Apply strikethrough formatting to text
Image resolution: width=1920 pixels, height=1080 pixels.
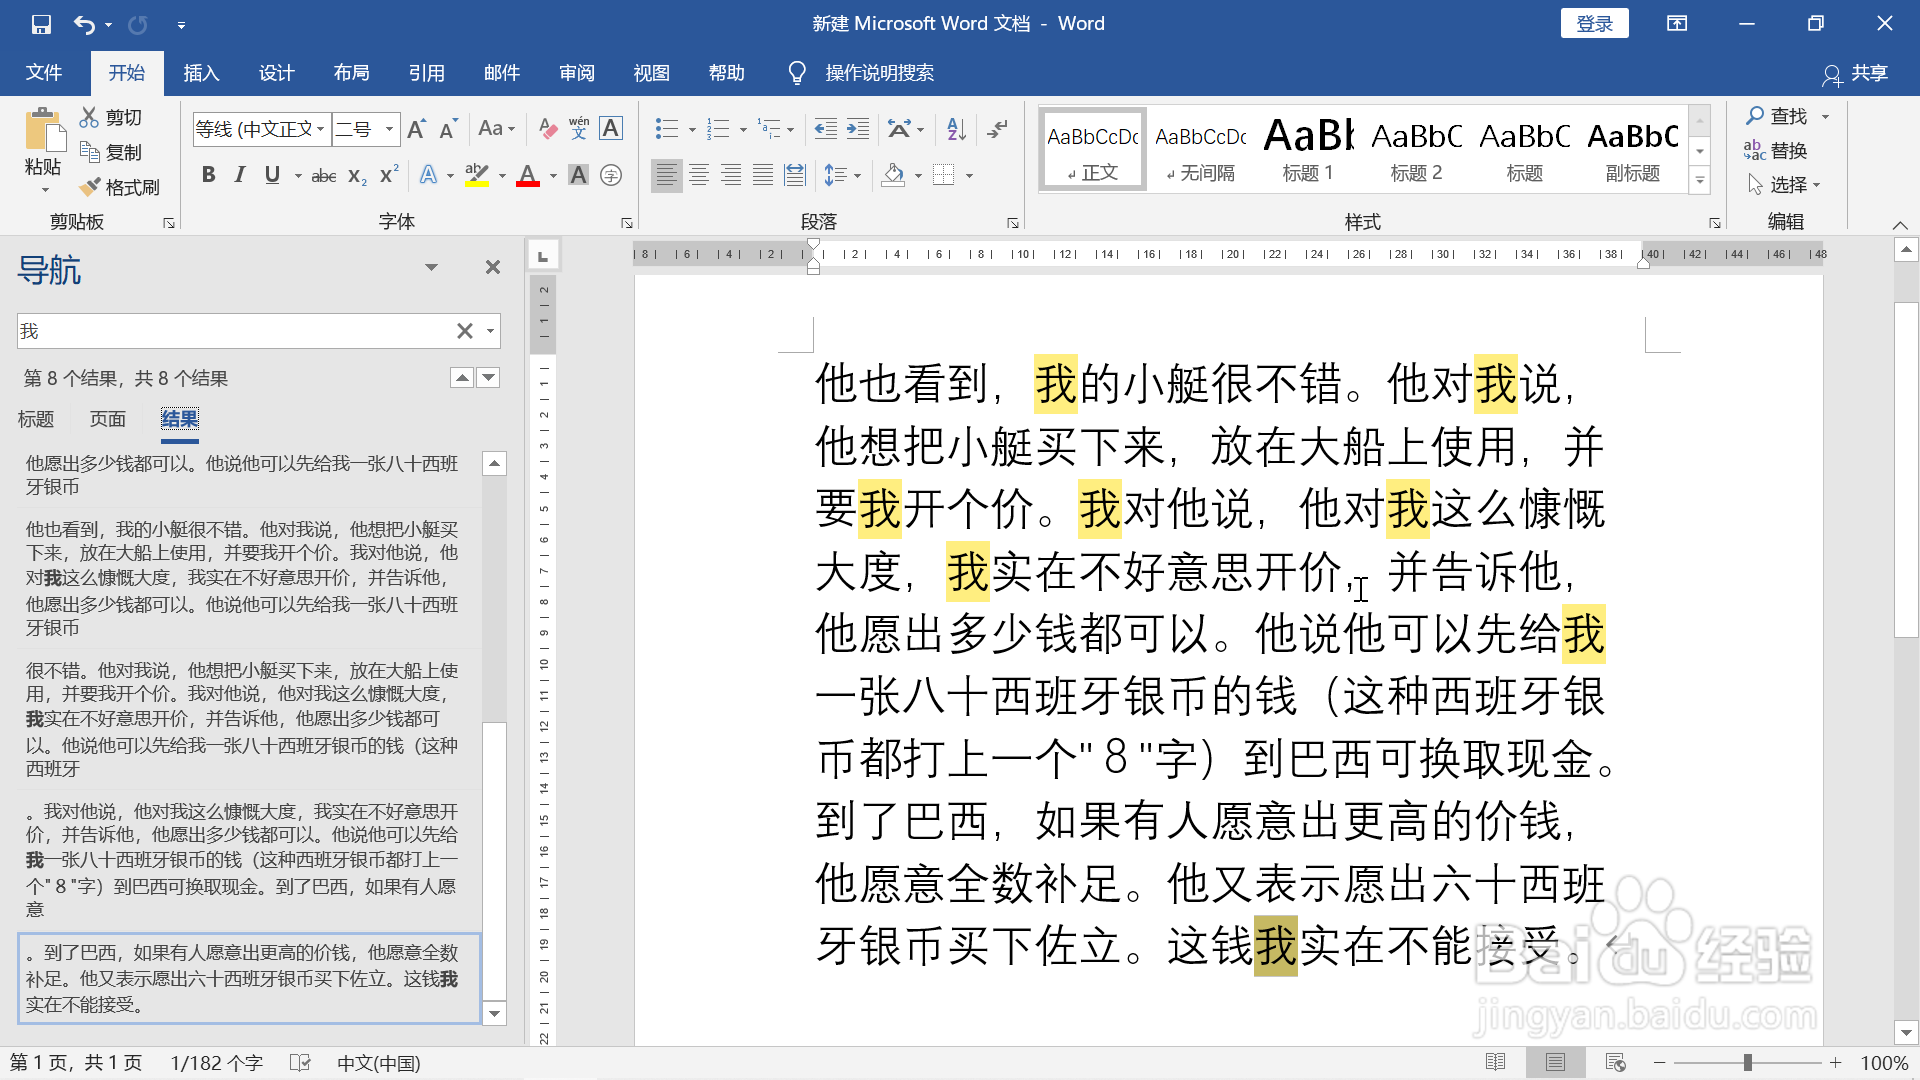pyautogui.click(x=323, y=175)
